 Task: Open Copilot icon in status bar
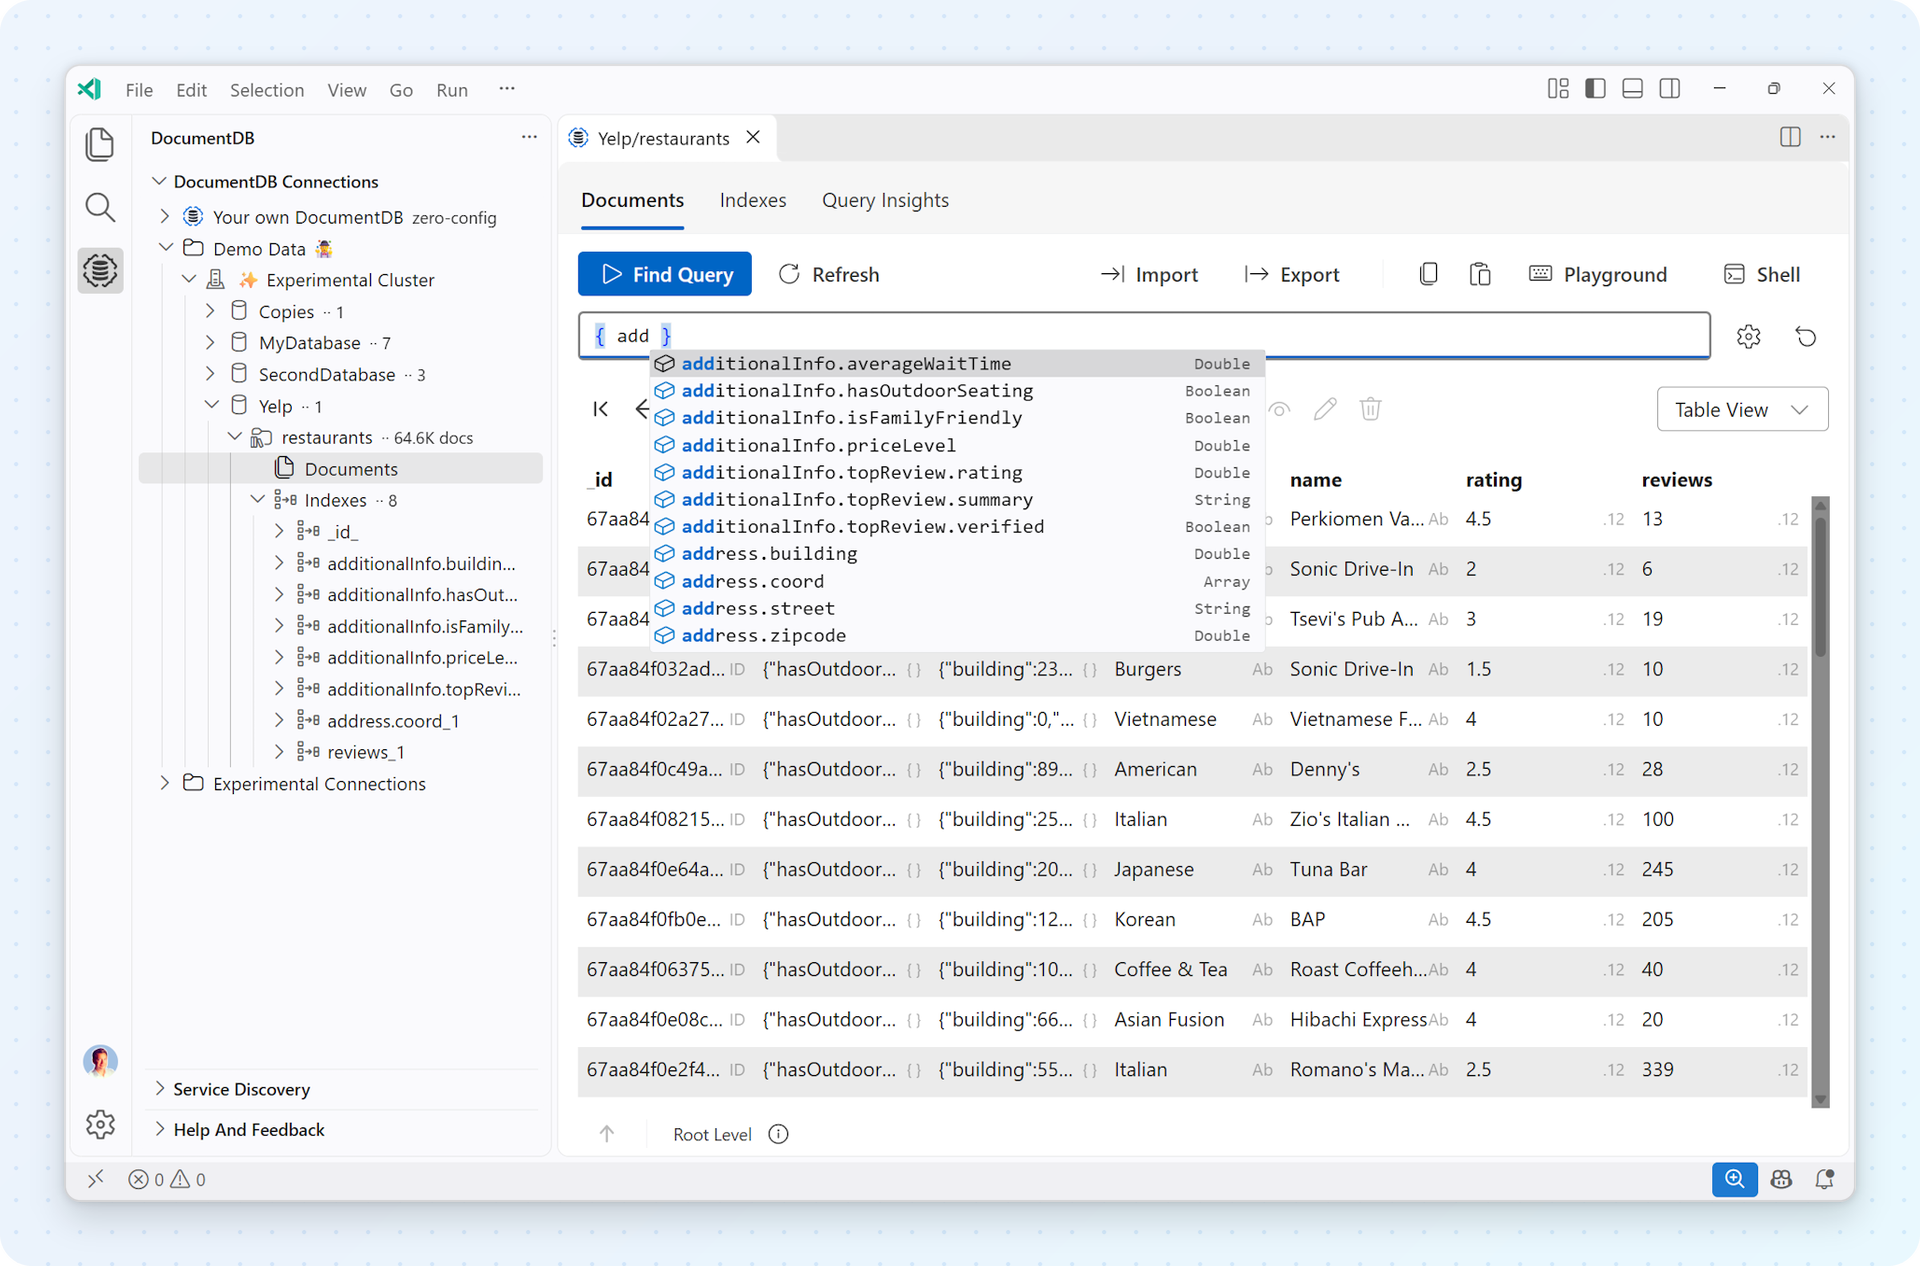pyautogui.click(x=1781, y=1179)
